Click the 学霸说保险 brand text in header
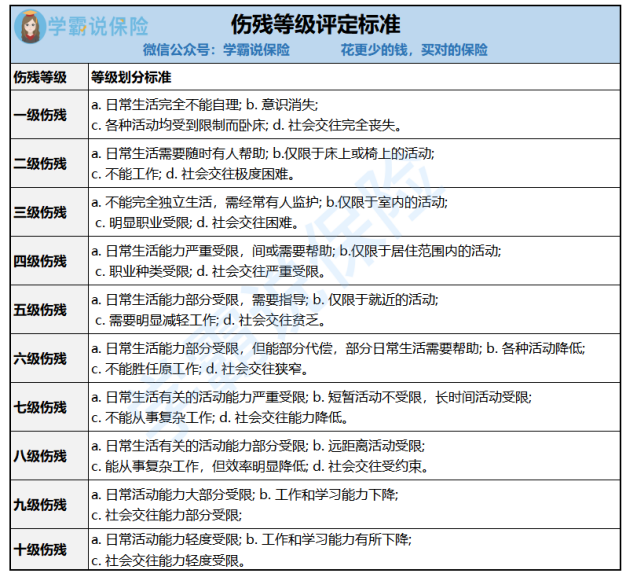The image size is (627, 577). click(x=98, y=27)
